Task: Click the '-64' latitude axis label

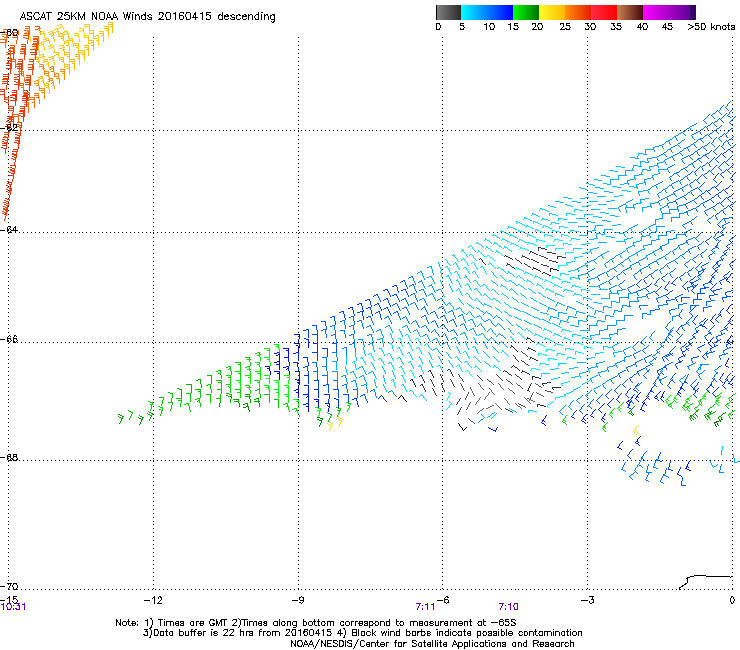Action: (10, 229)
